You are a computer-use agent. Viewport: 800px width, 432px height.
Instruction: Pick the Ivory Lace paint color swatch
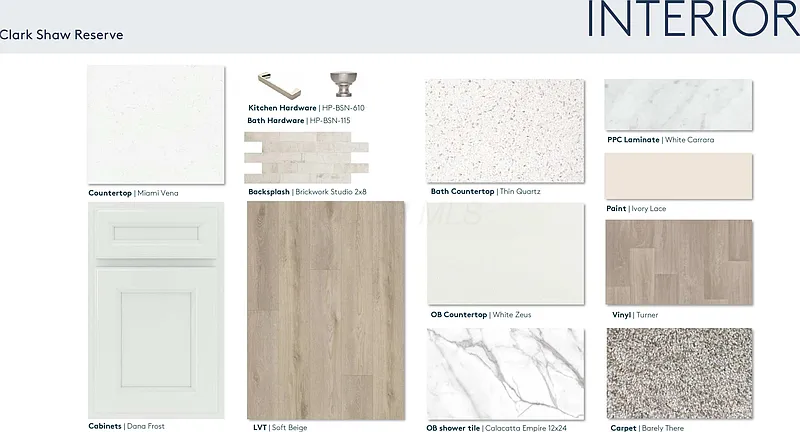(x=678, y=176)
